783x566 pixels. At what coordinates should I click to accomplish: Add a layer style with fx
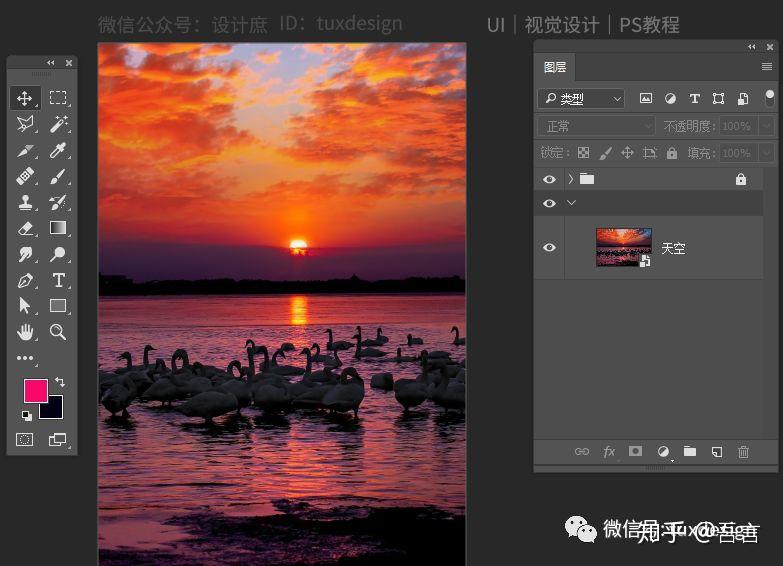coord(609,452)
